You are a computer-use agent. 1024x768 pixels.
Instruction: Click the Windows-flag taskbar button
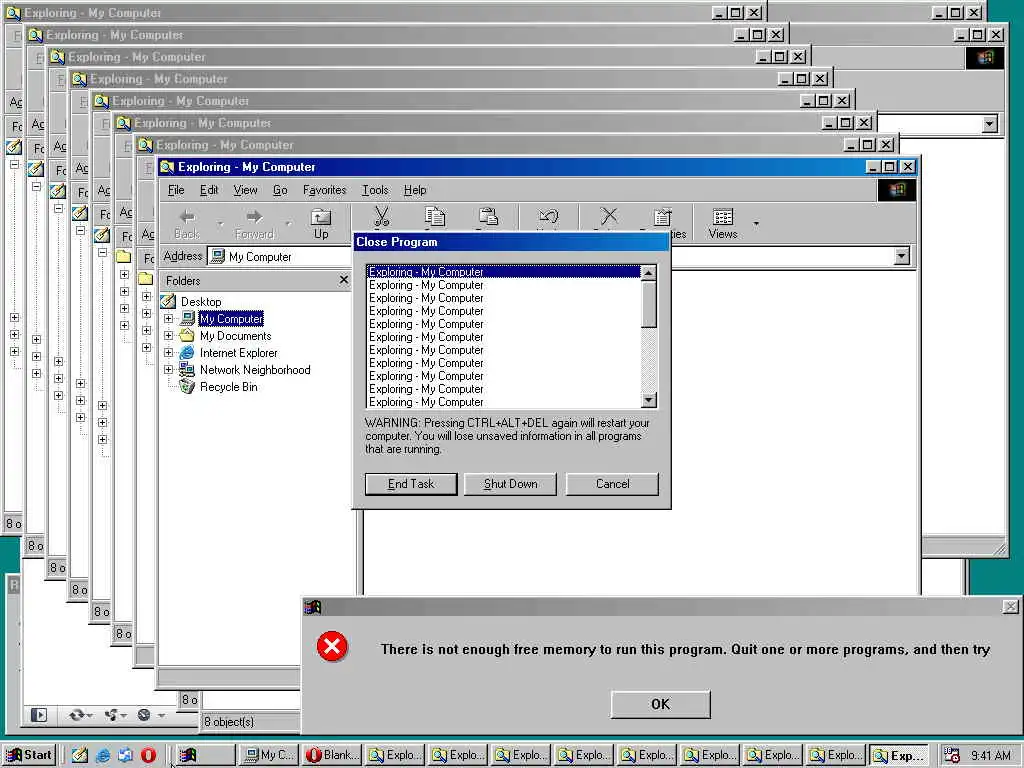tap(204, 755)
